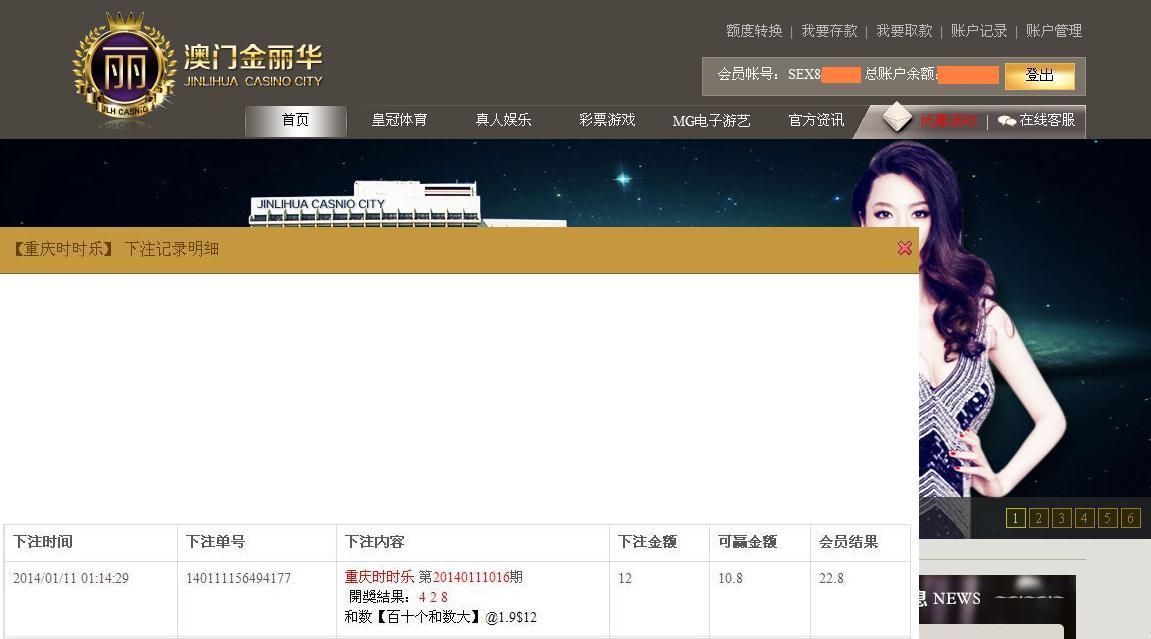The height and width of the screenshot is (639, 1151).
Task: Open the 官方资讯 menu item
Action: coord(816,120)
